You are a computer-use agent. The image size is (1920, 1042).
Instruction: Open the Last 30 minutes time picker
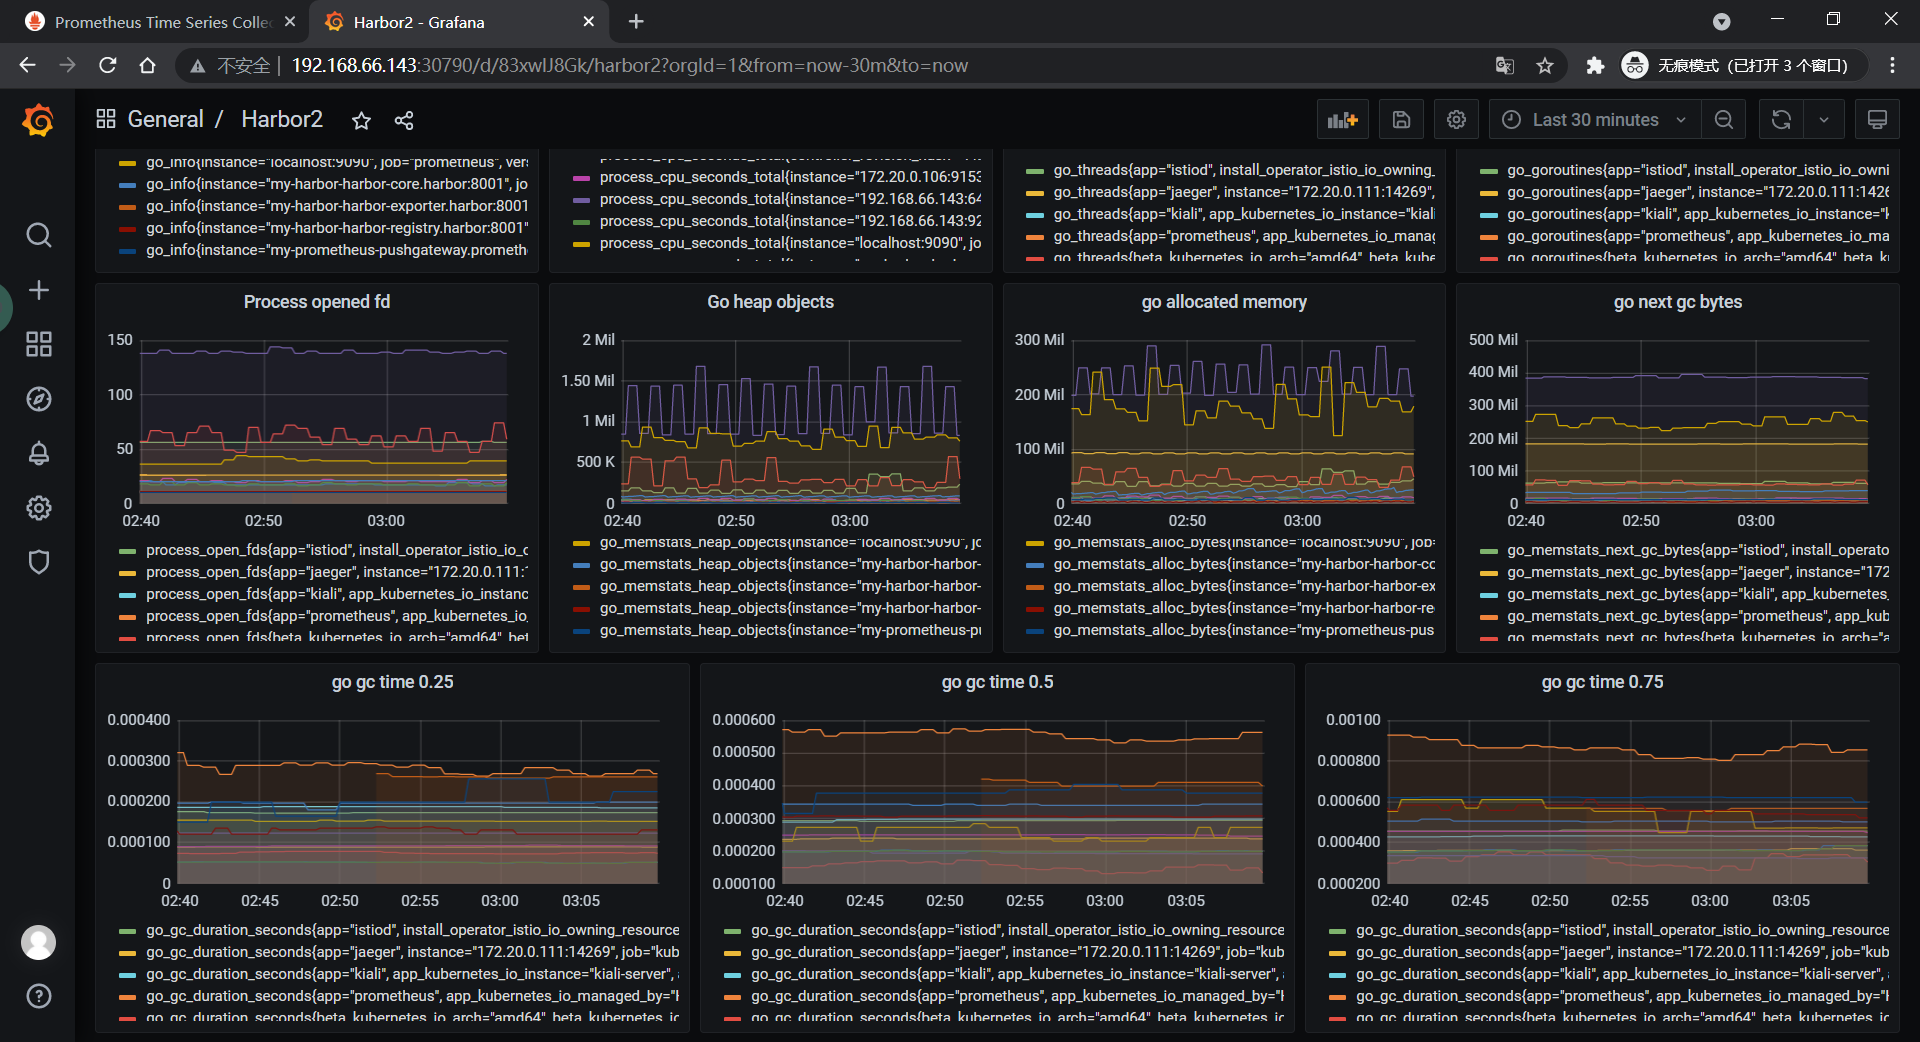click(x=1594, y=120)
